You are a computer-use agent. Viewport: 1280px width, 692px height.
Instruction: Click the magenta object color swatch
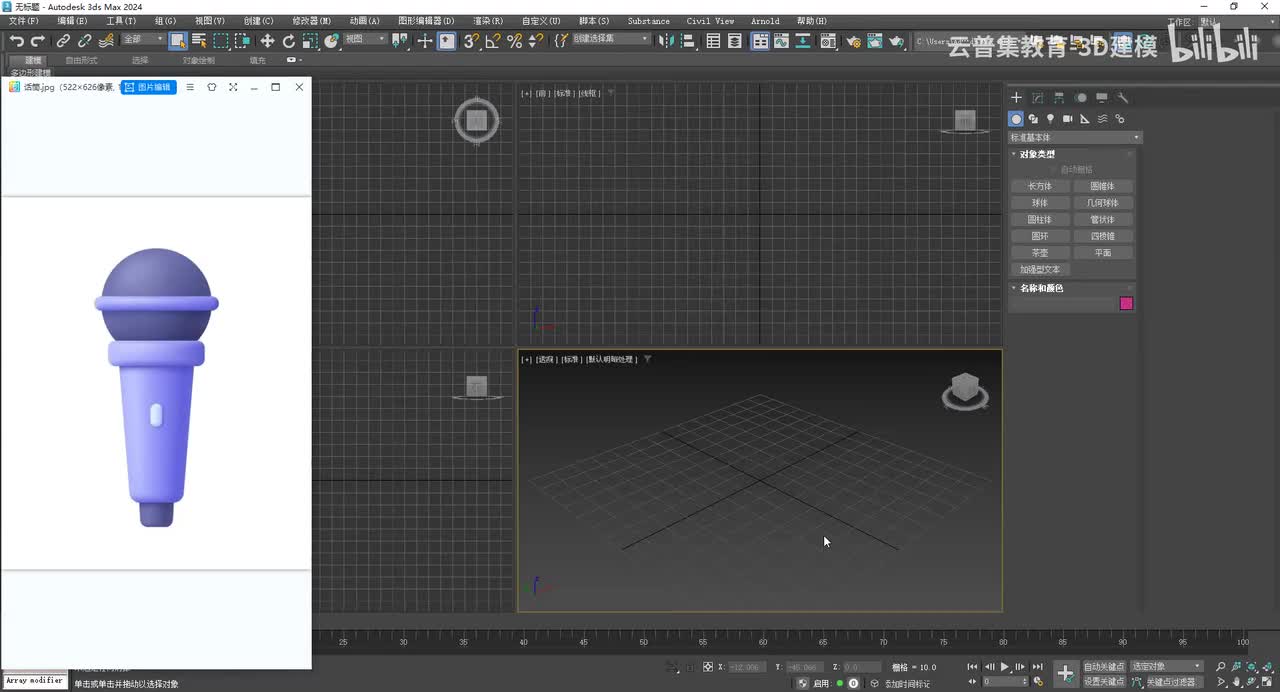pyautogui.click(x=1126, y=304)
